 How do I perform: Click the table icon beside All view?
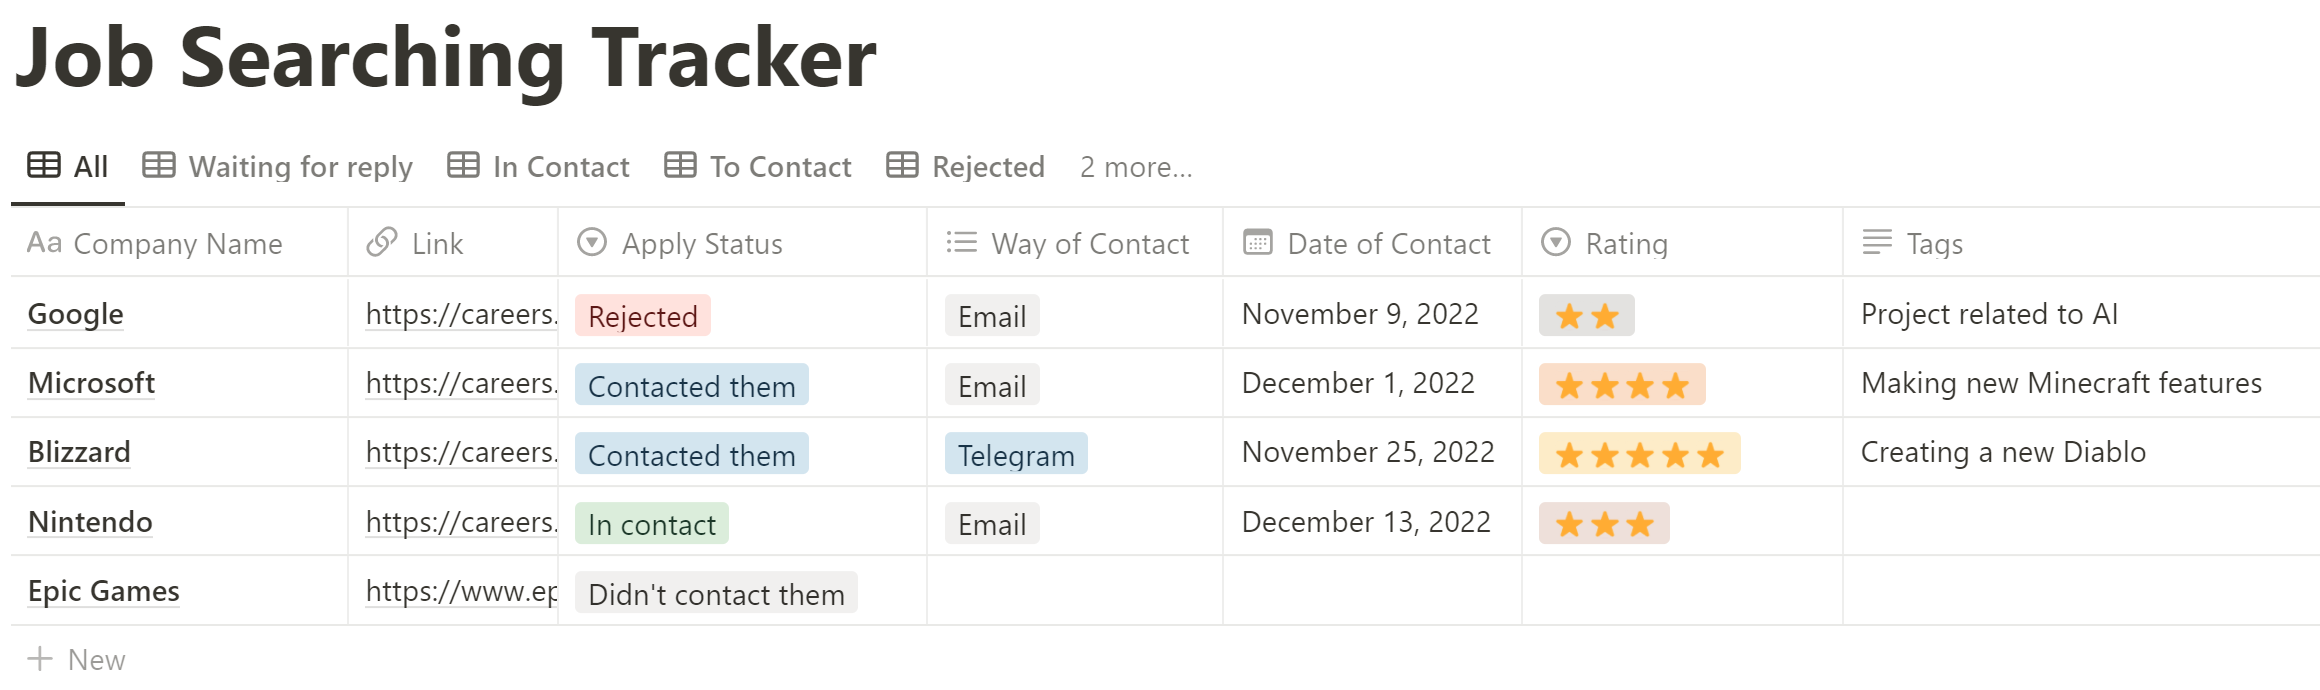pyautogui.click(x=44, y=165)
